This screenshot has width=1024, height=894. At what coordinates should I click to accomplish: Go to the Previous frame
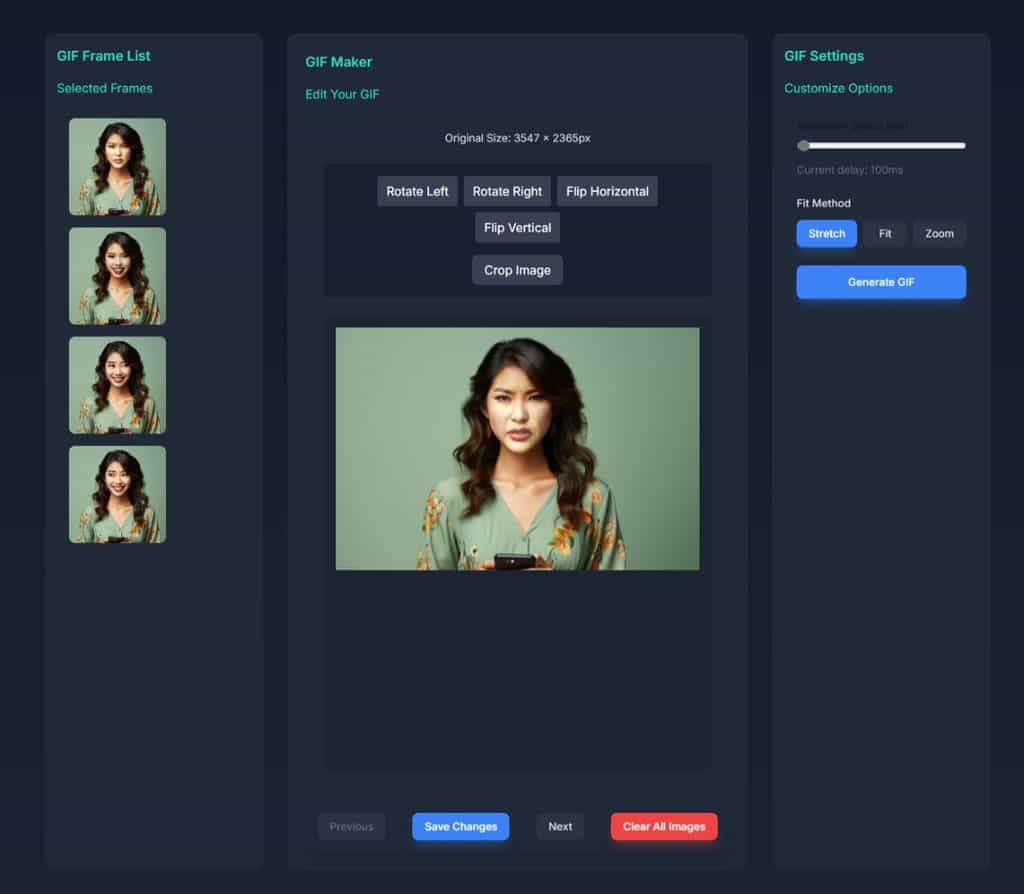[351, 827]
